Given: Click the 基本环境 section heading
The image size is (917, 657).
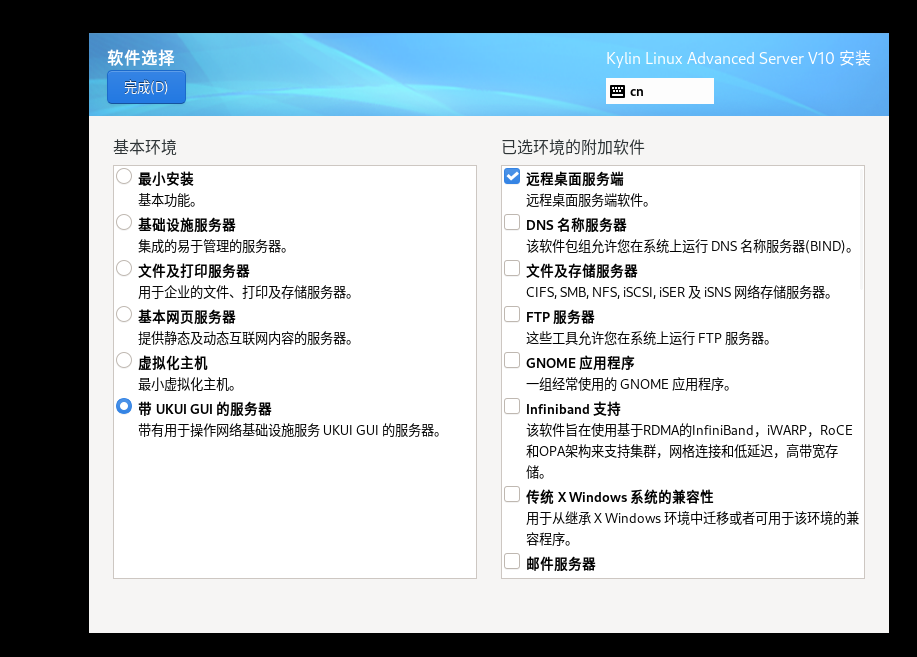Looking at the screenshot, I should click(x=144, y=147).
